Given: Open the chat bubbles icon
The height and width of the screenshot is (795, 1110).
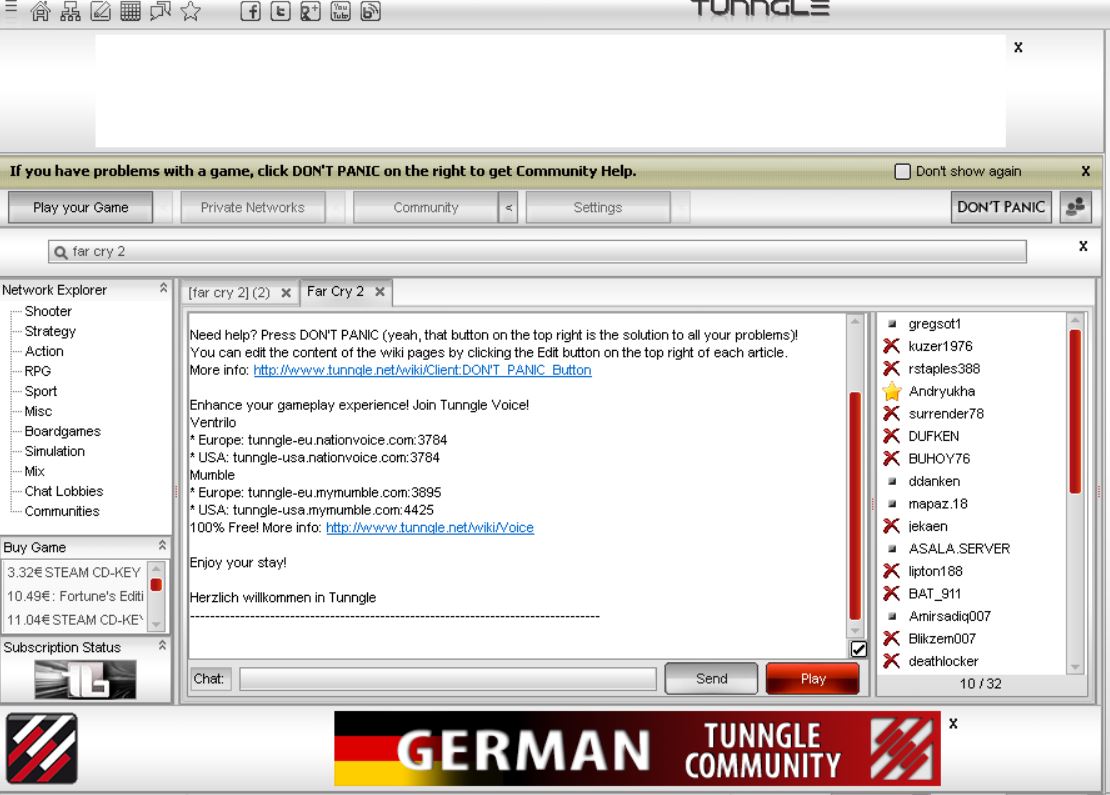Looking at the screenshot, I should click(x=161, y=11).
